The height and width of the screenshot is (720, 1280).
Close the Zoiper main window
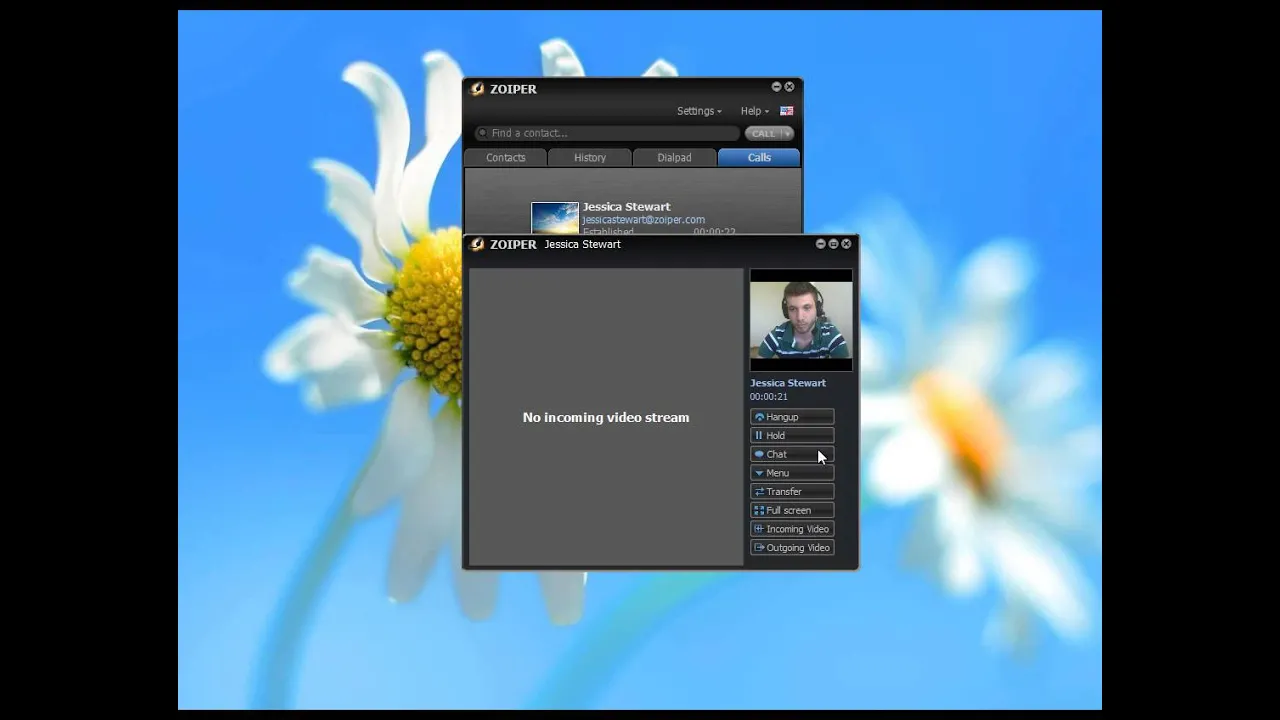tap(789, 87)
